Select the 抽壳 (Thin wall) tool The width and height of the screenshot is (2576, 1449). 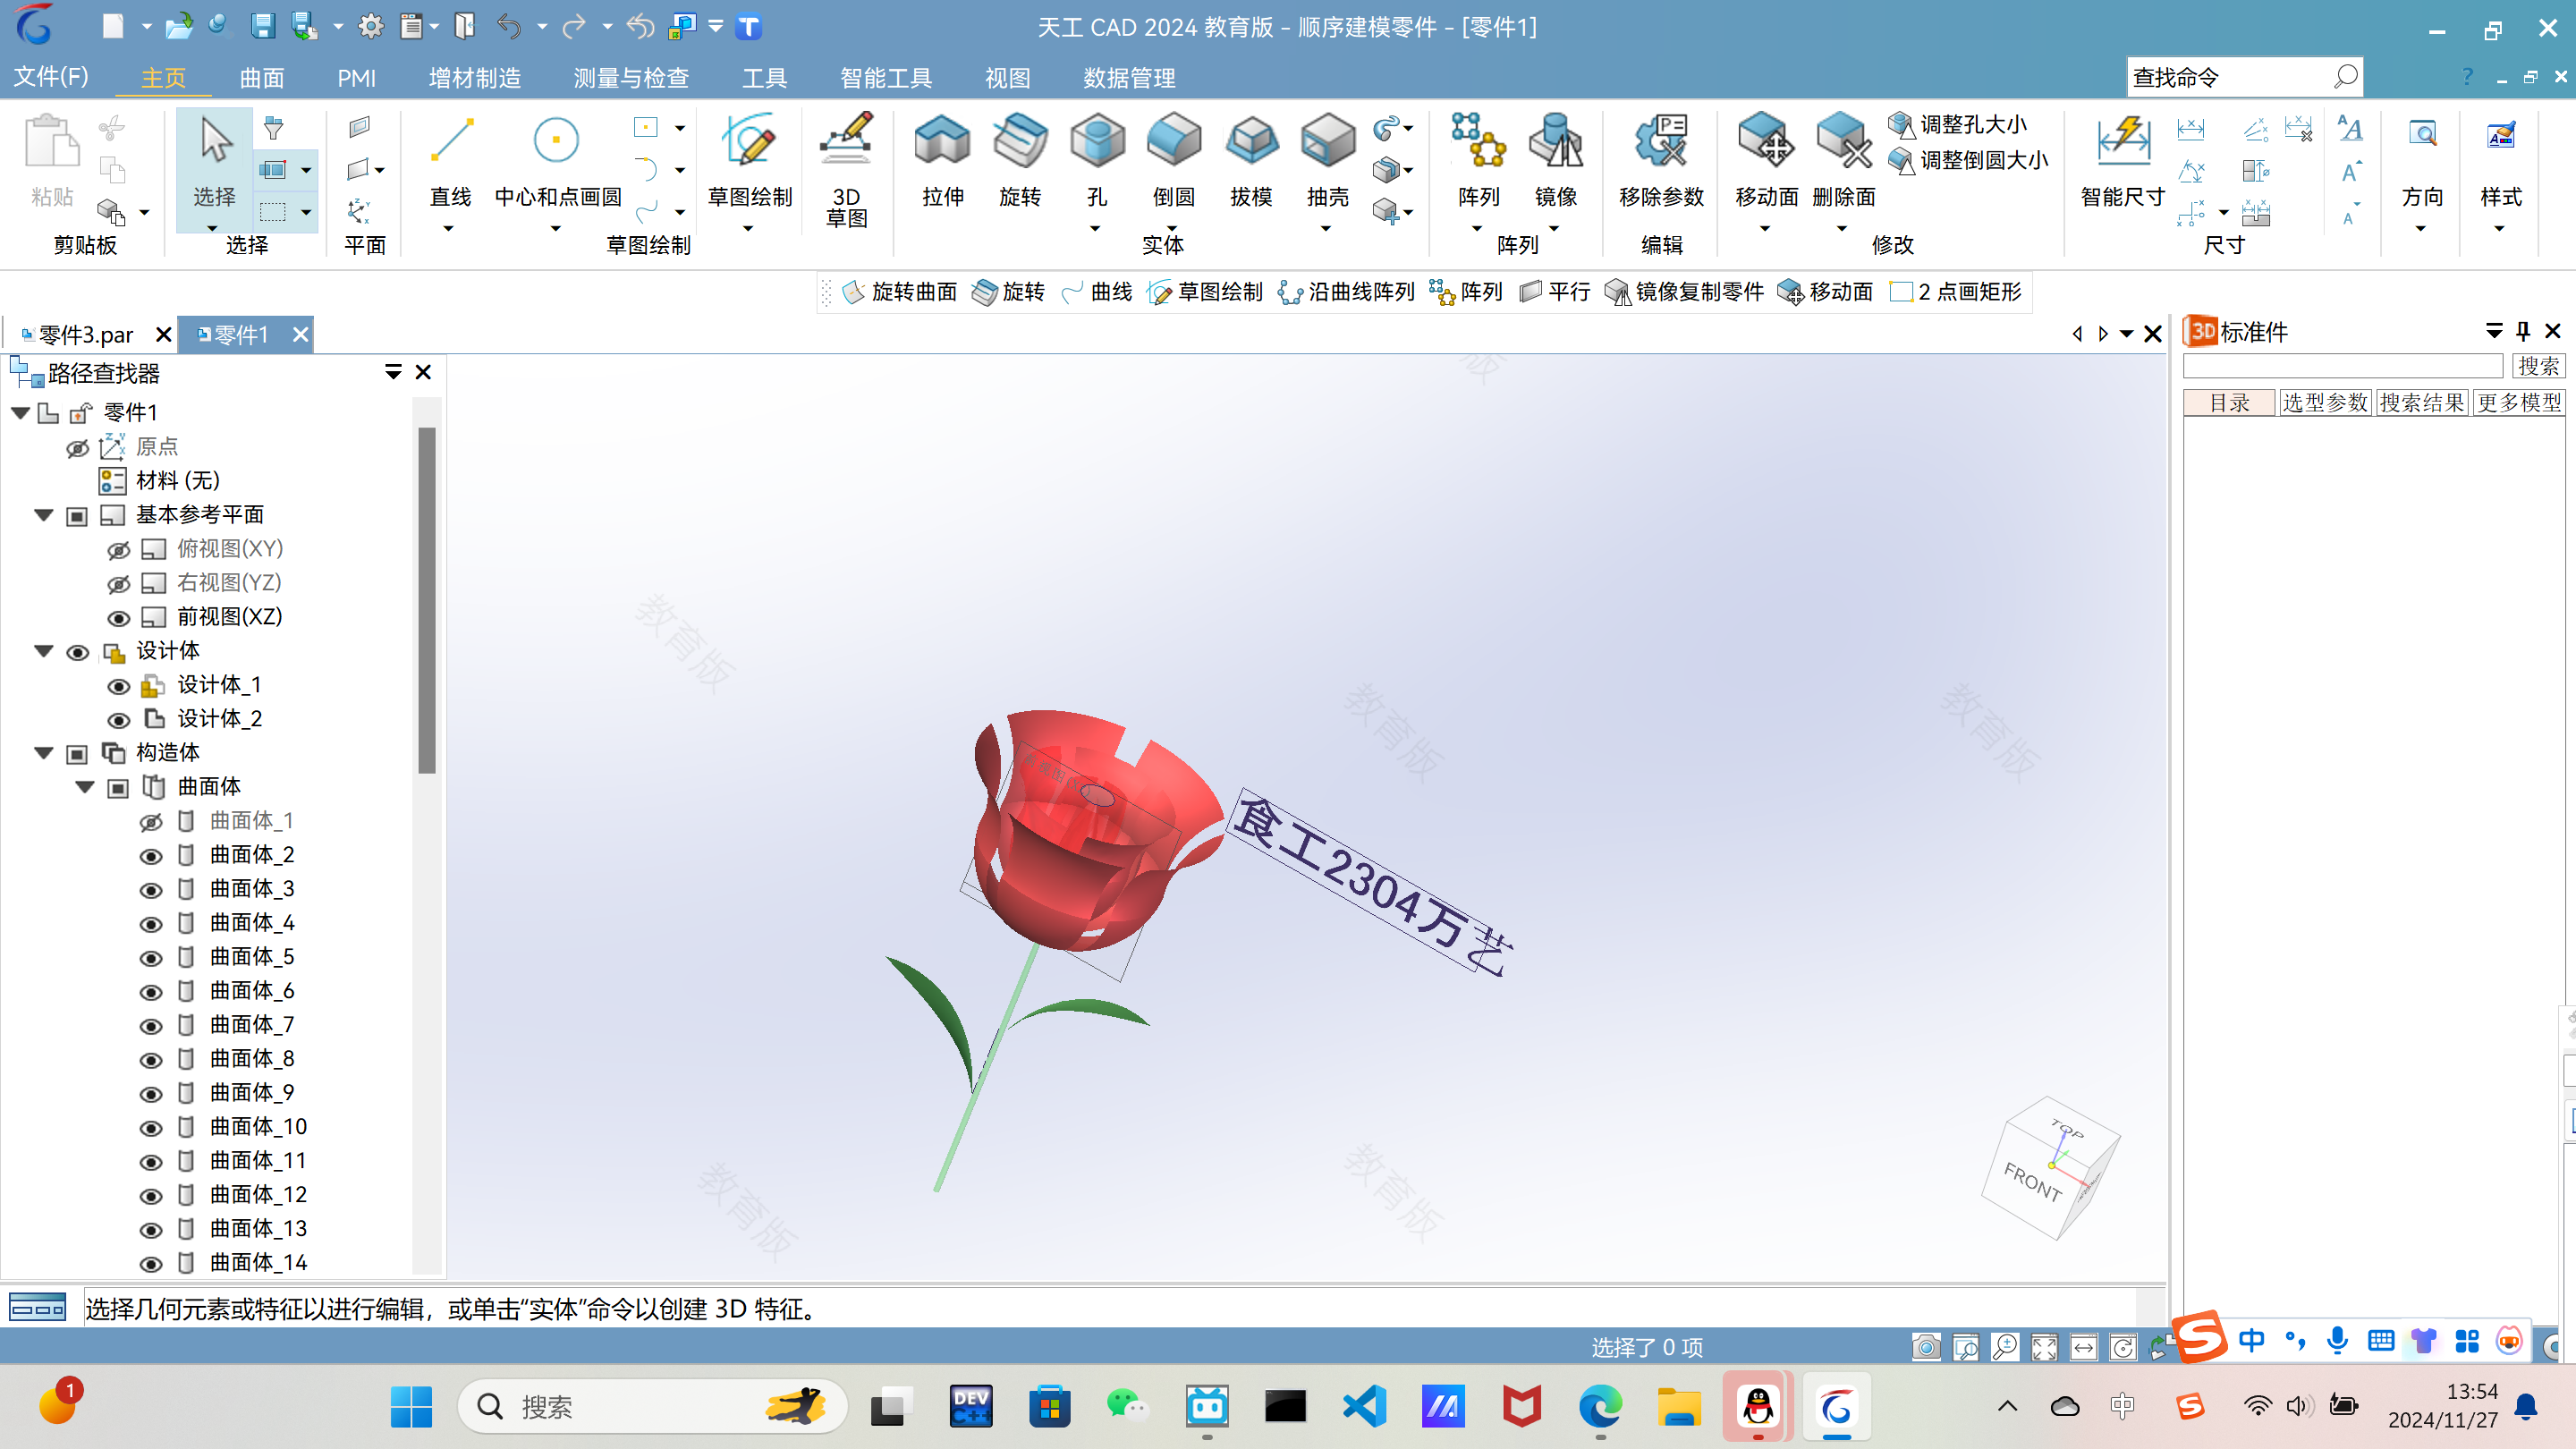click(1328, 160)
